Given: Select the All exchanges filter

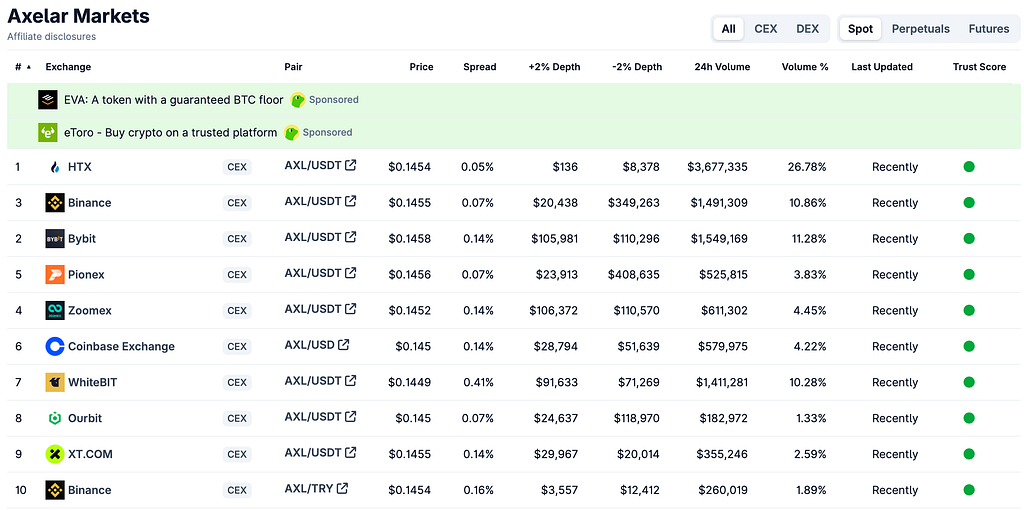Looking at the screenshot, I should (728, 29).
